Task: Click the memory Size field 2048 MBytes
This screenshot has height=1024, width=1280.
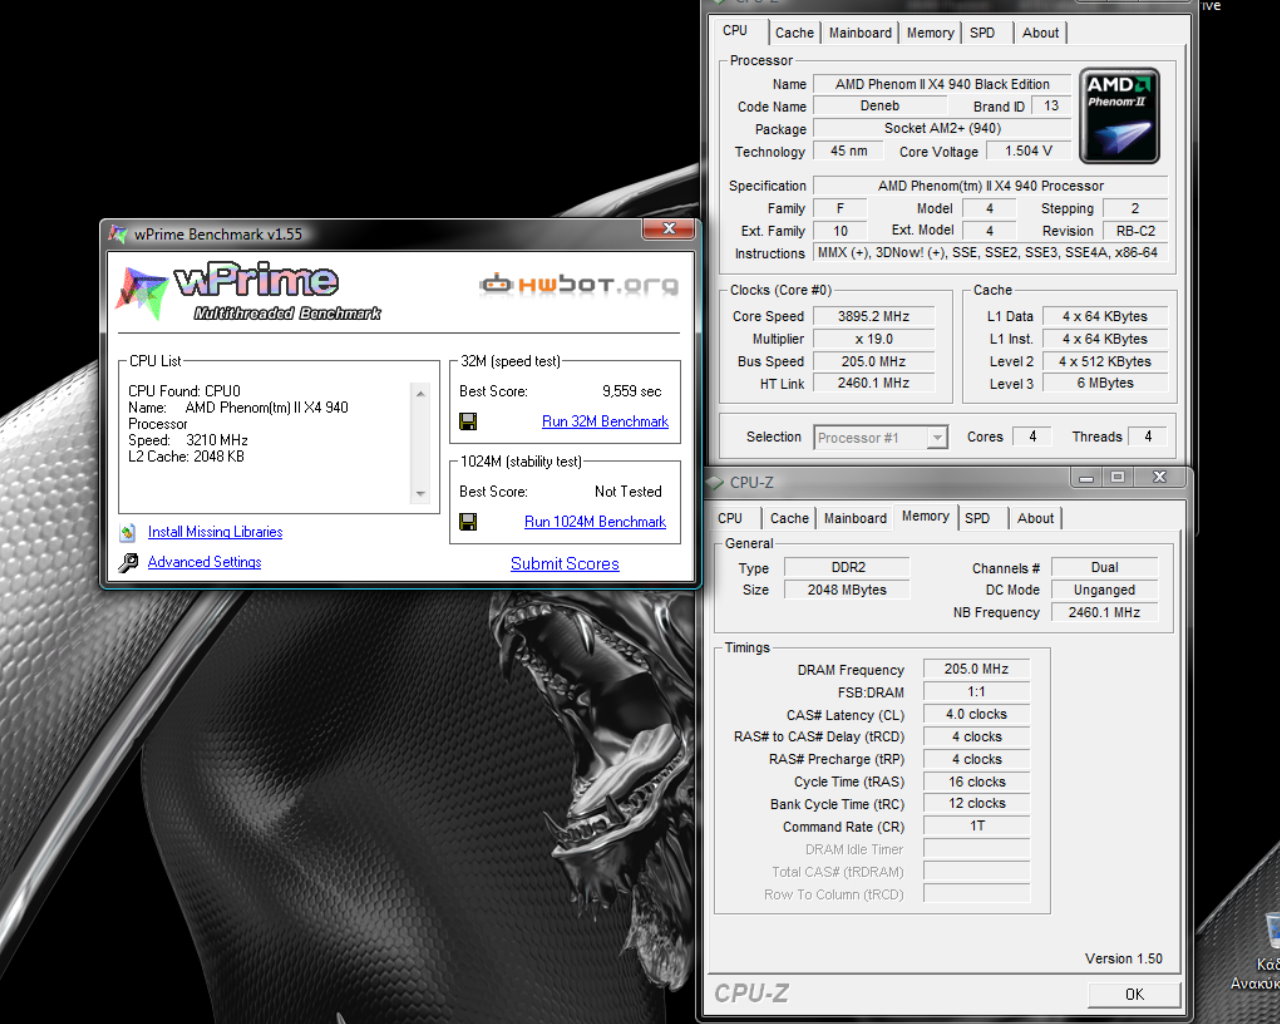Action: 847,590
